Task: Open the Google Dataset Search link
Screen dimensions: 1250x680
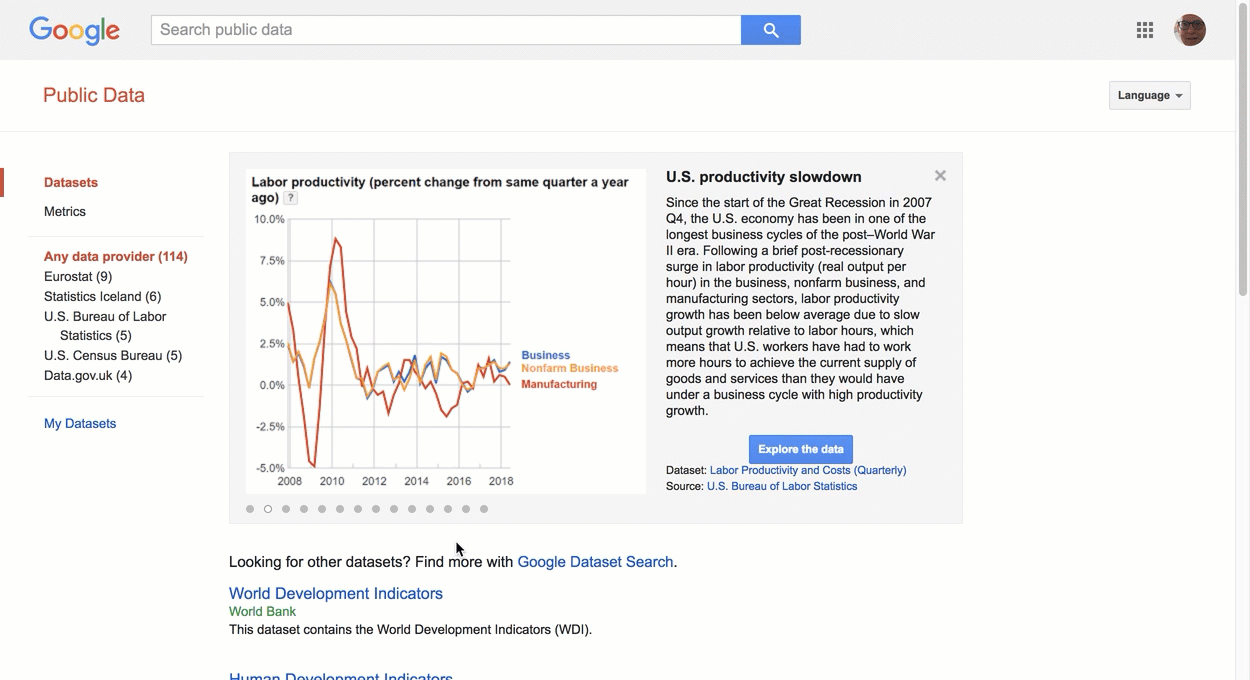Action: [595, 562]
